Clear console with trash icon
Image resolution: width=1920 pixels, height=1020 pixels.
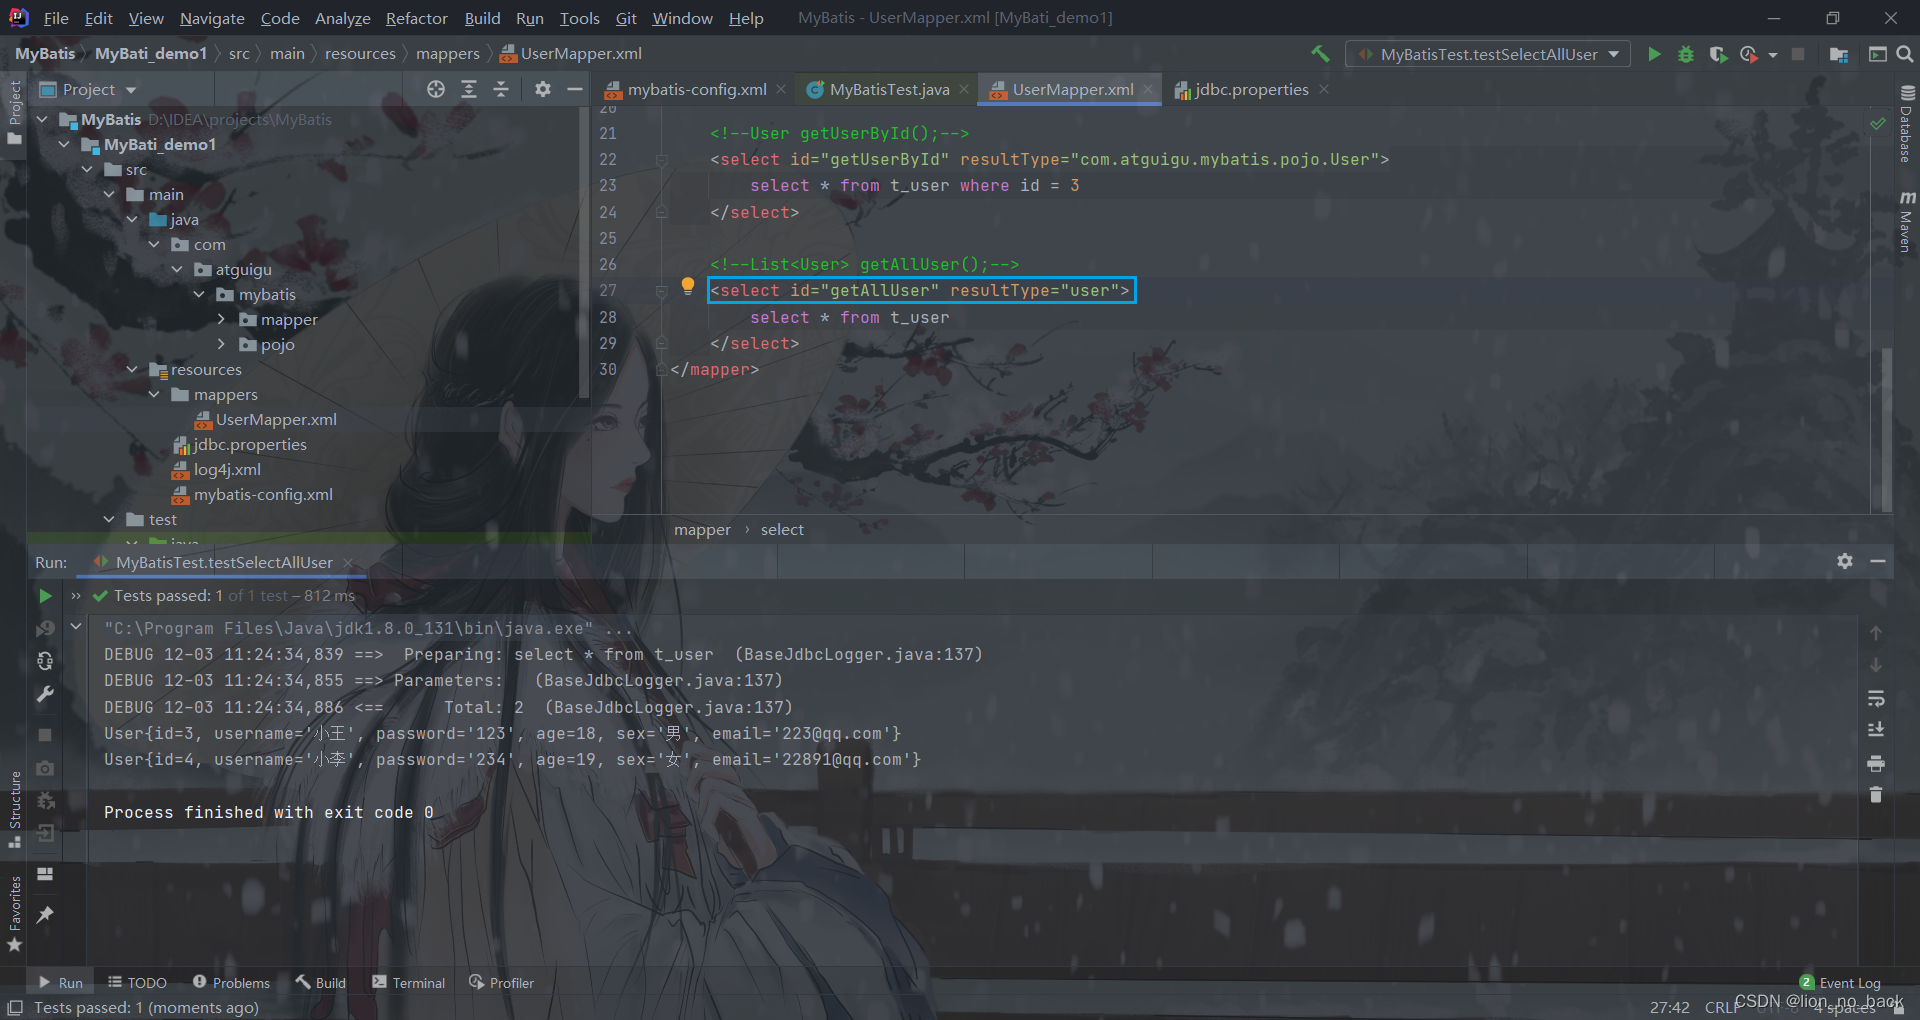coord(1876,795)
